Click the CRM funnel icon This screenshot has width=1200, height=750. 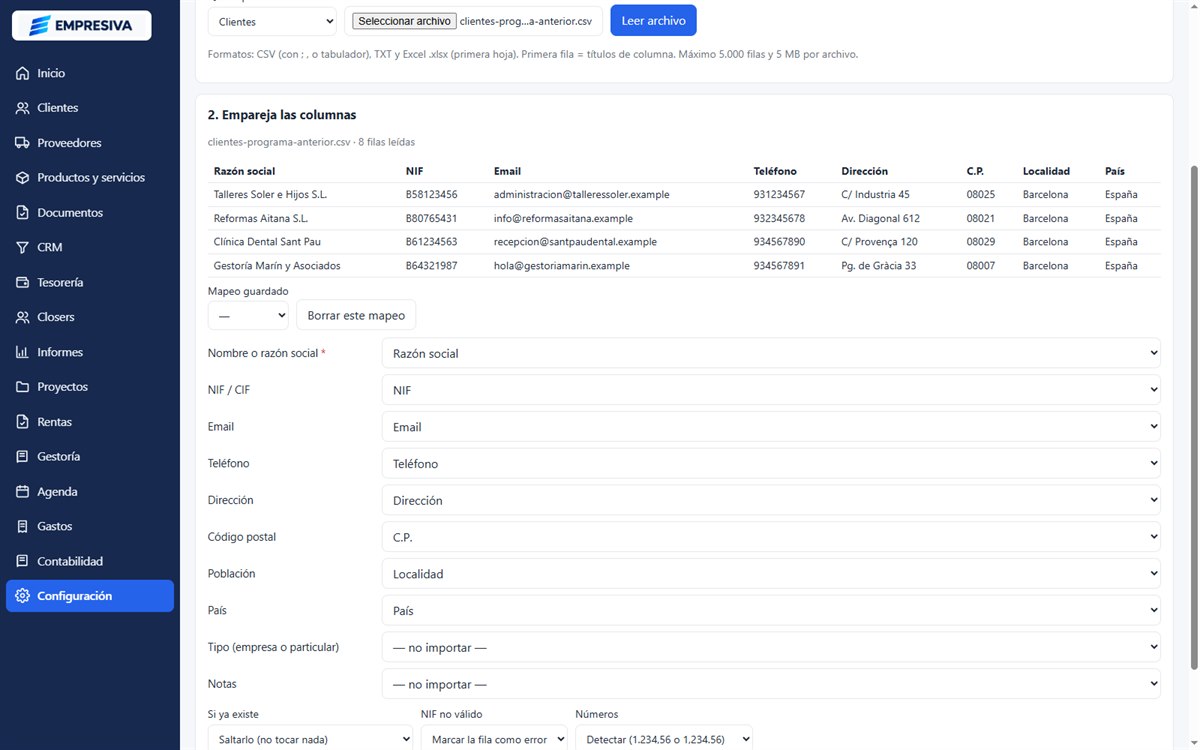[22, 247]
